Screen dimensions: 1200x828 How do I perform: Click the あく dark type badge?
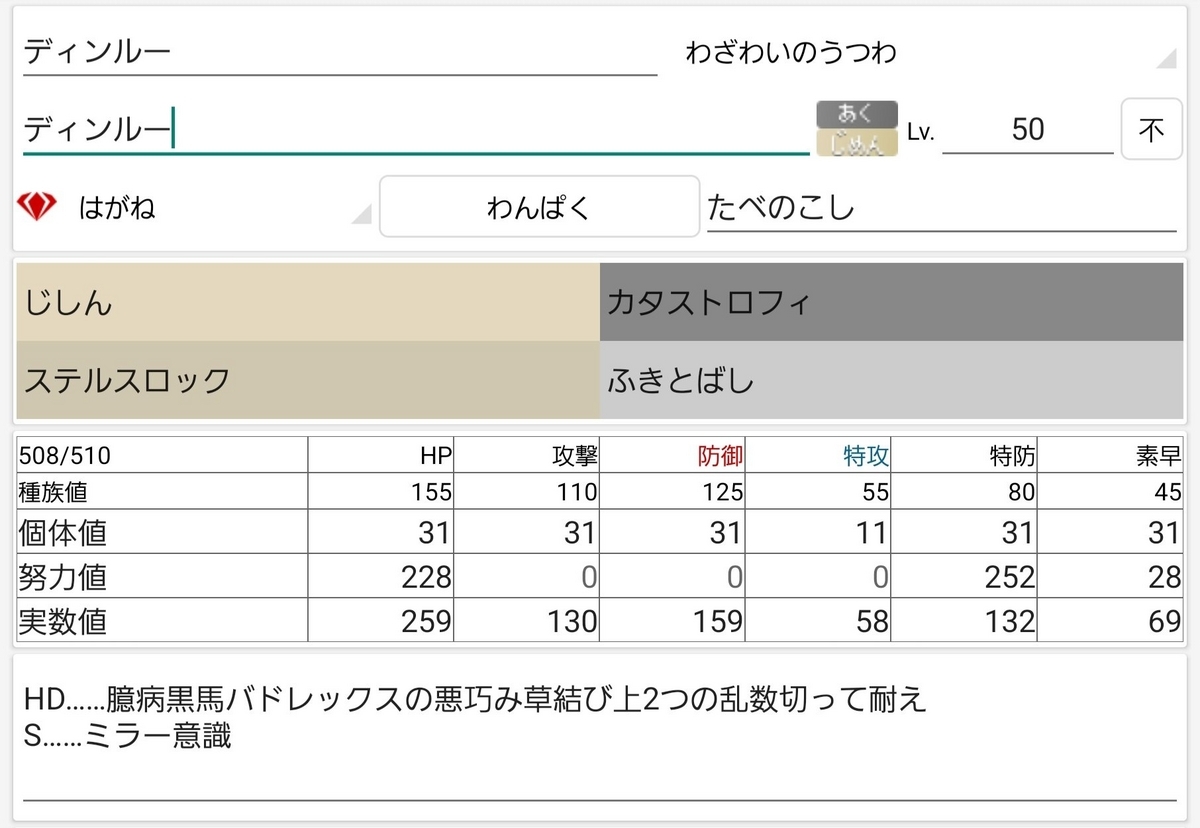coord(857,114)
